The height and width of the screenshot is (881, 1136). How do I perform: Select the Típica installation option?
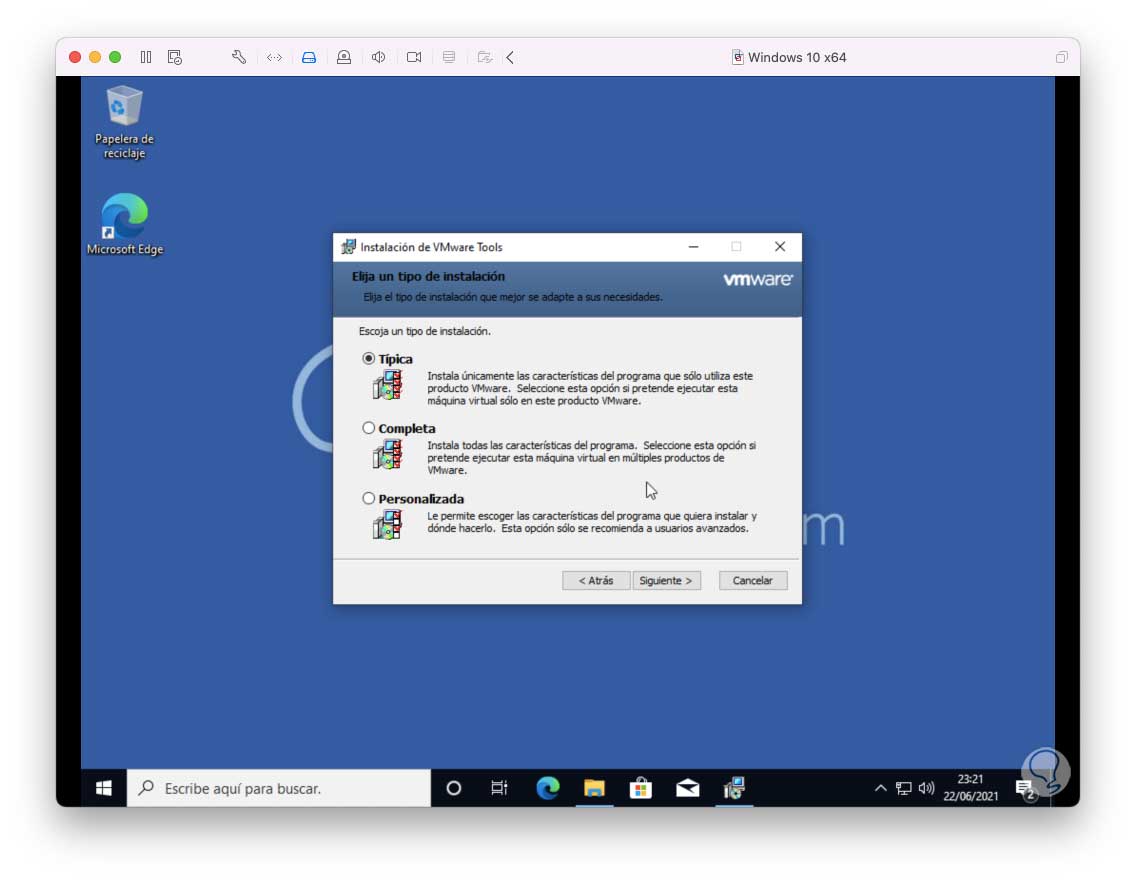pos(369,359)
